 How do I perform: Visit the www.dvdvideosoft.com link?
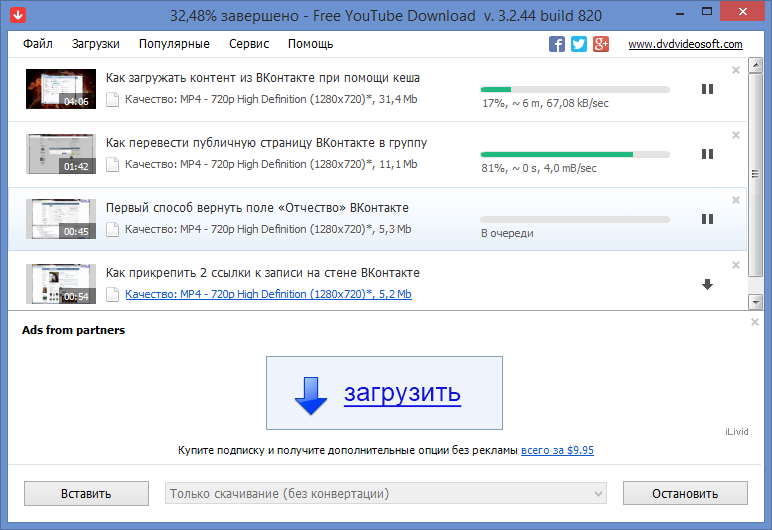coord(685,44)
